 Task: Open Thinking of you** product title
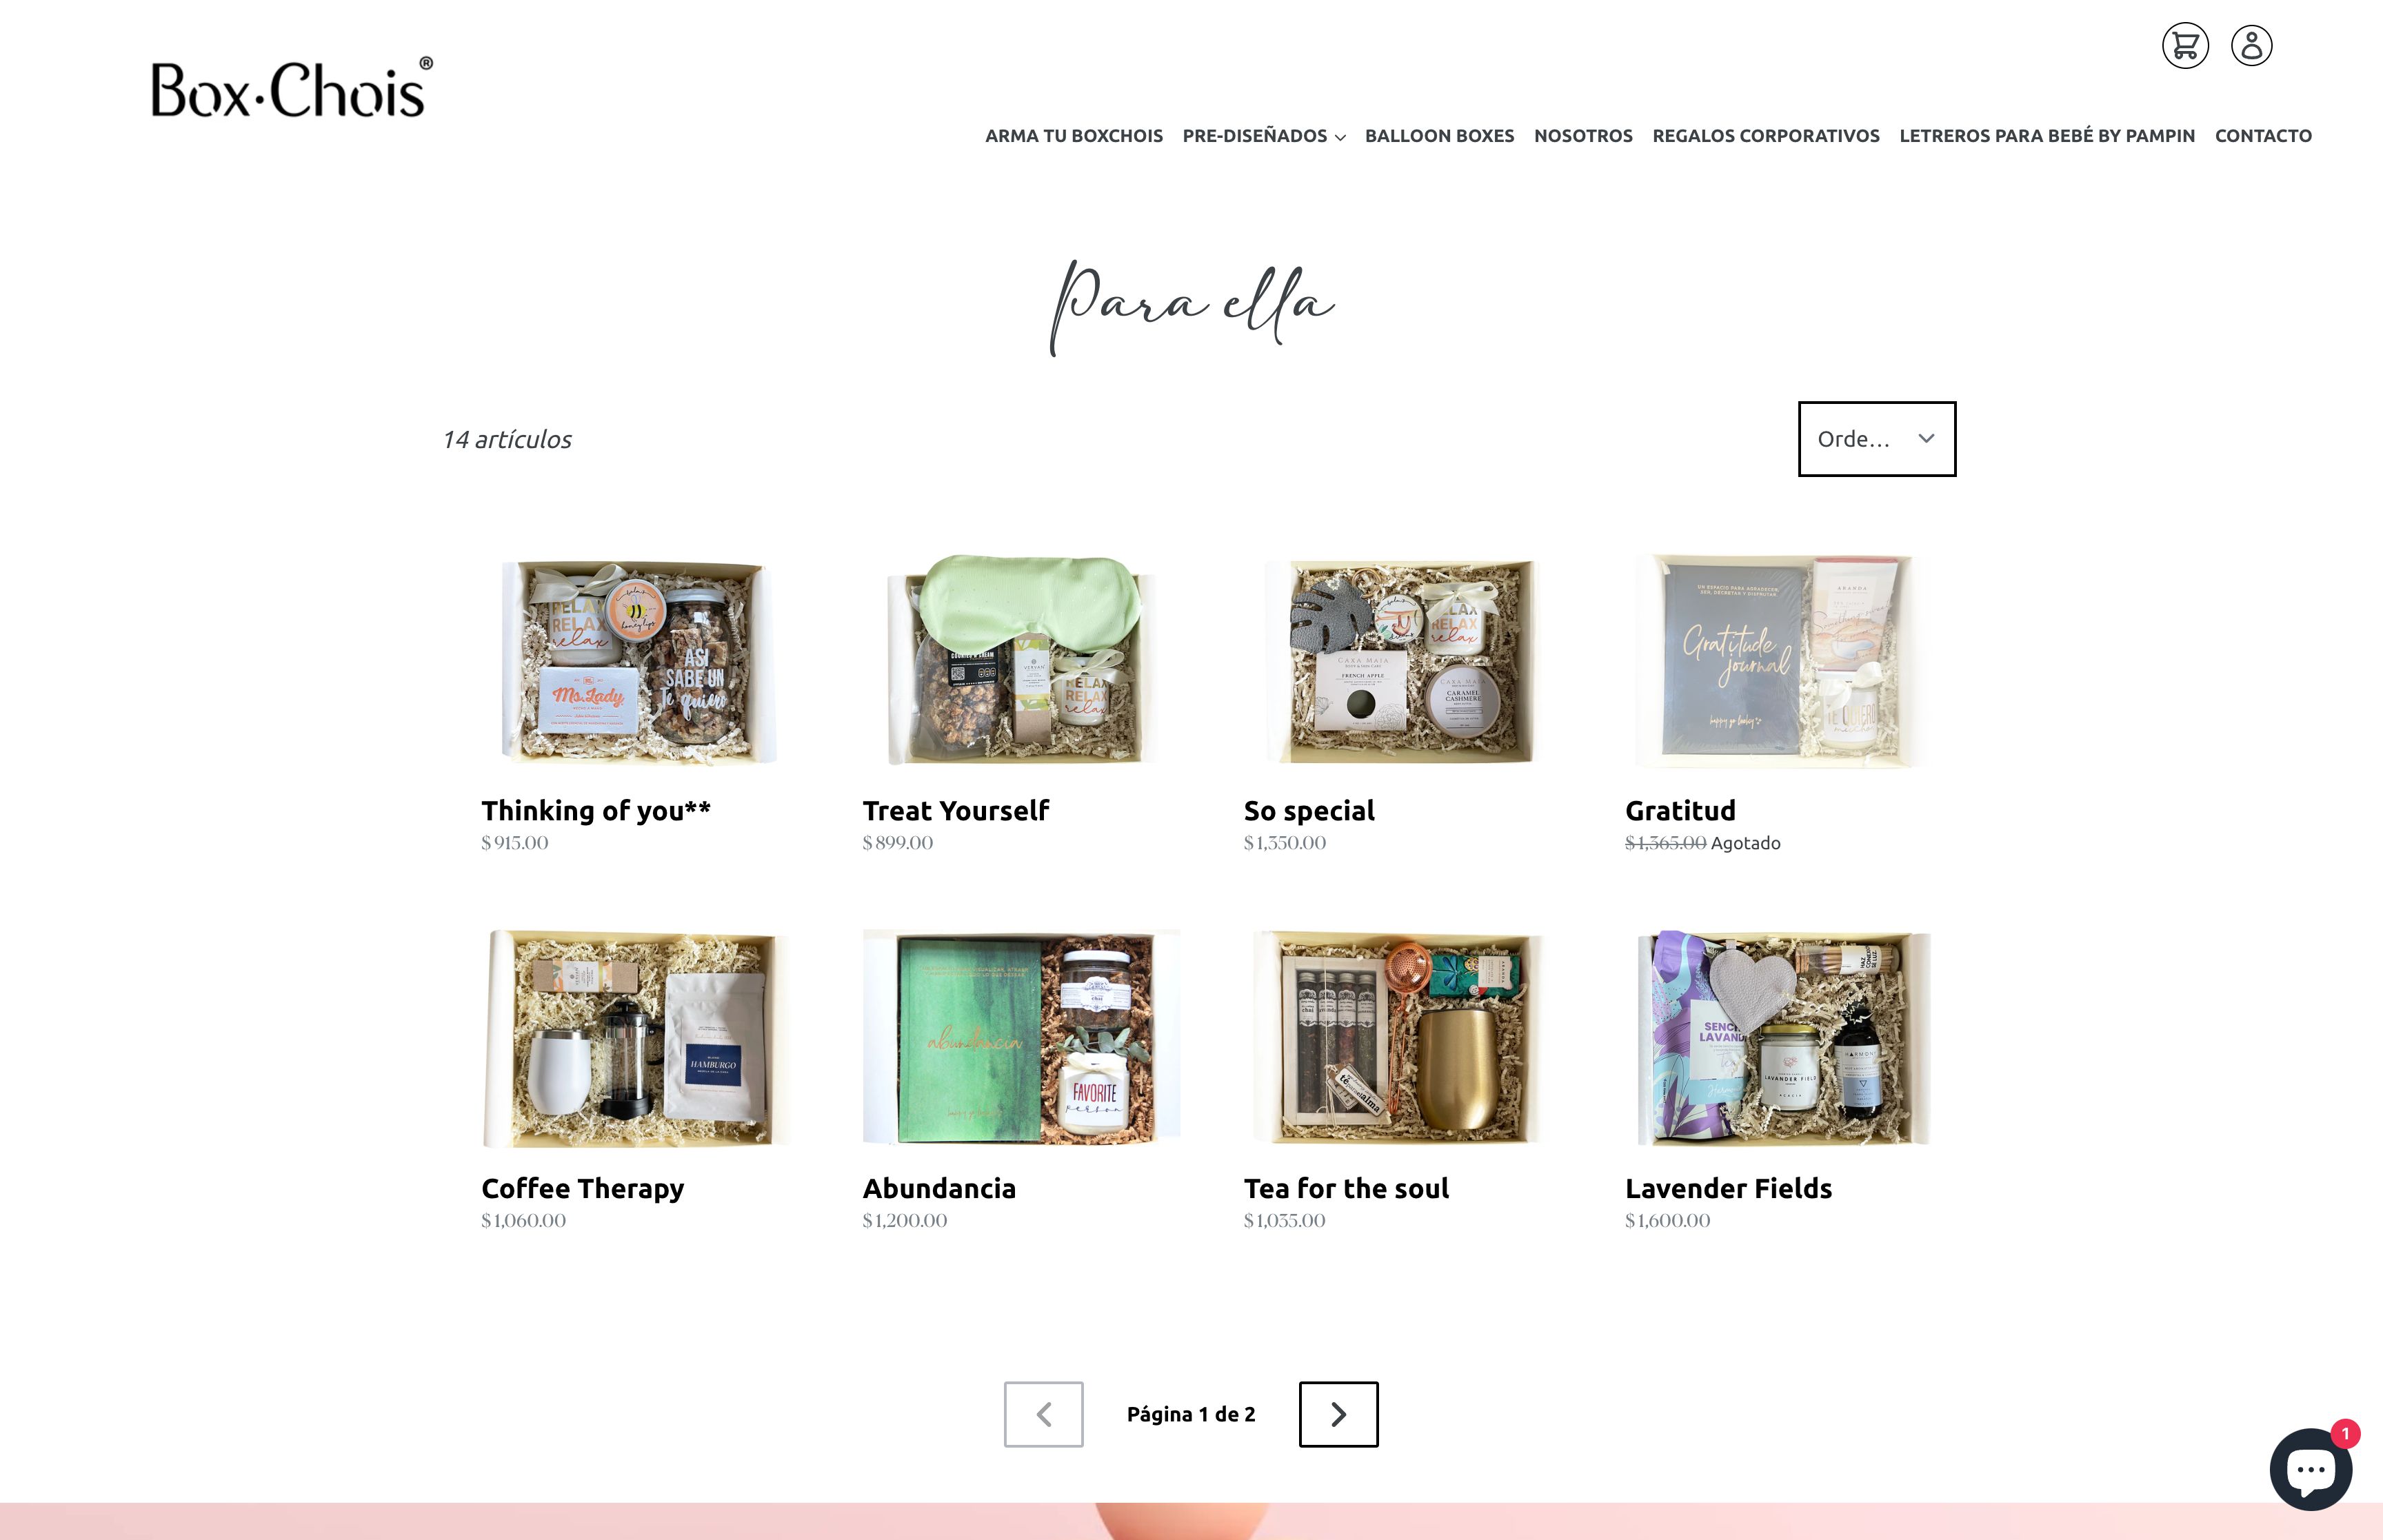coord(596,810)
